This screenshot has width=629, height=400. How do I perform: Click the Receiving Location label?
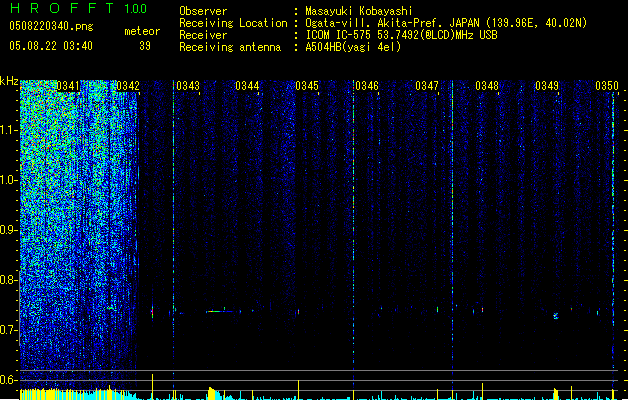coord(233,23)
